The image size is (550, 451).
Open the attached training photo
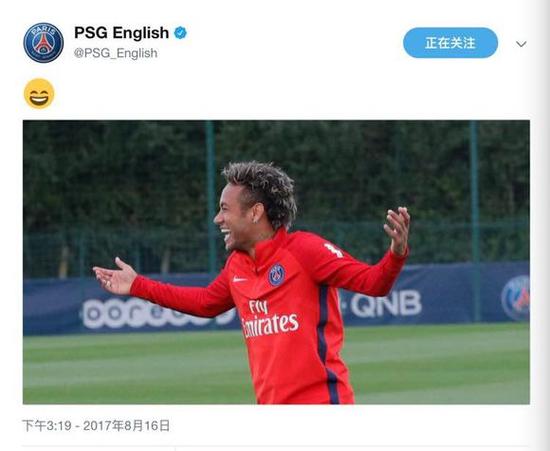[x=276, y=262]
